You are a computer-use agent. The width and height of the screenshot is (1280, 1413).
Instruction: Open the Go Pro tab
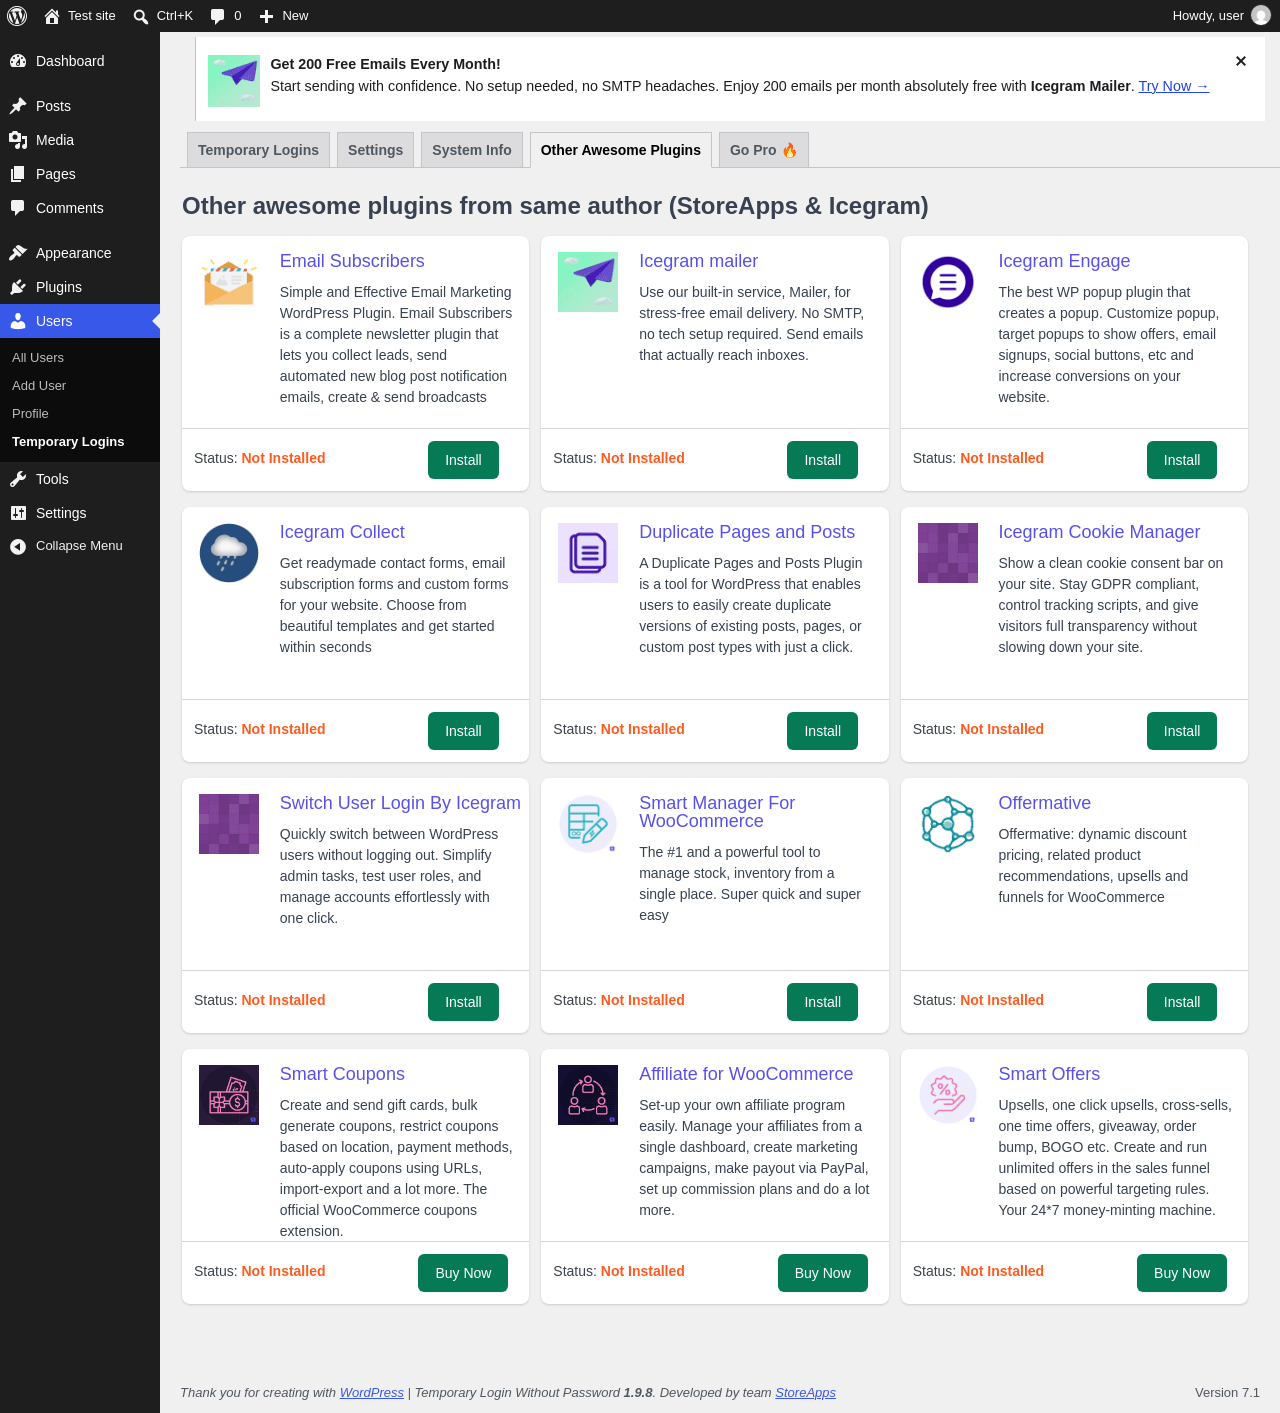pyautogui.click(x=764, y=150)
